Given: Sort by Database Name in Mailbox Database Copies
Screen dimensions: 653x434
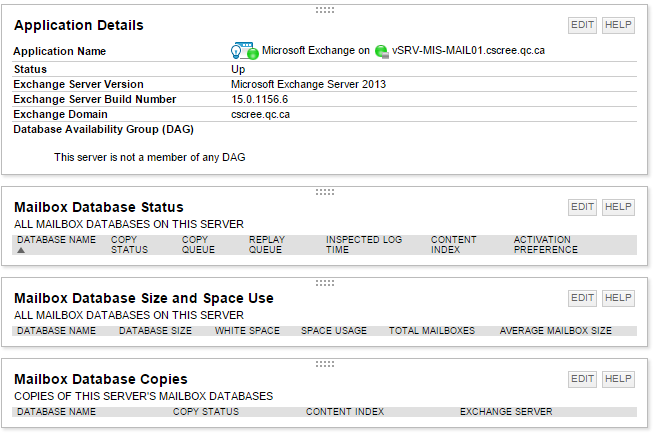Looking at the screenshot, I should tap(56, 412).
